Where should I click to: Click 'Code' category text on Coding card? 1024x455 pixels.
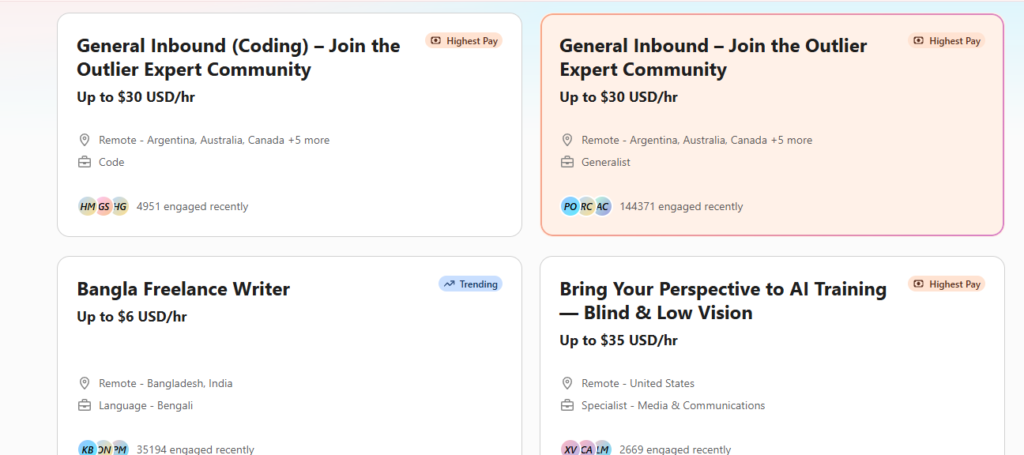(112, 163)
